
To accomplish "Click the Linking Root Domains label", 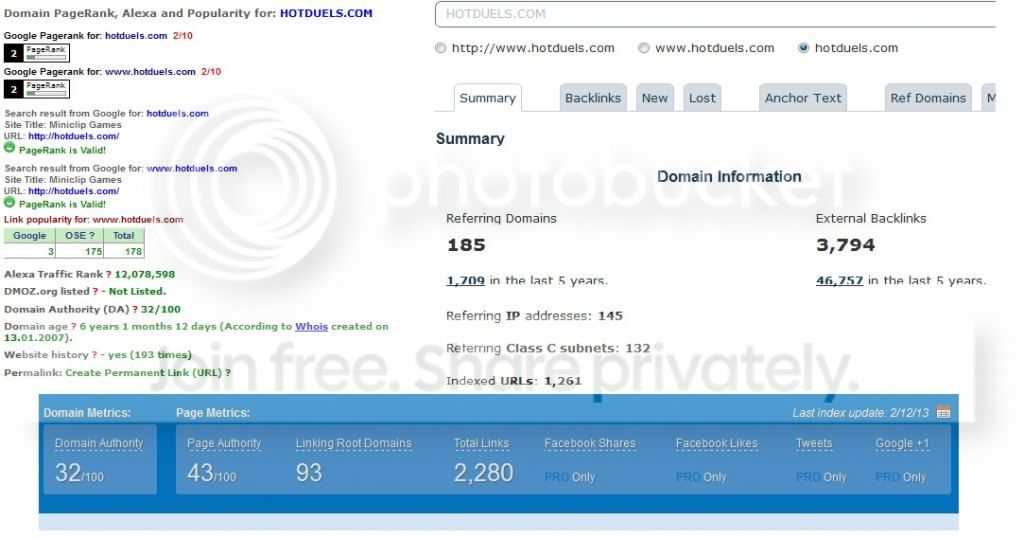I will click(353, 443).
